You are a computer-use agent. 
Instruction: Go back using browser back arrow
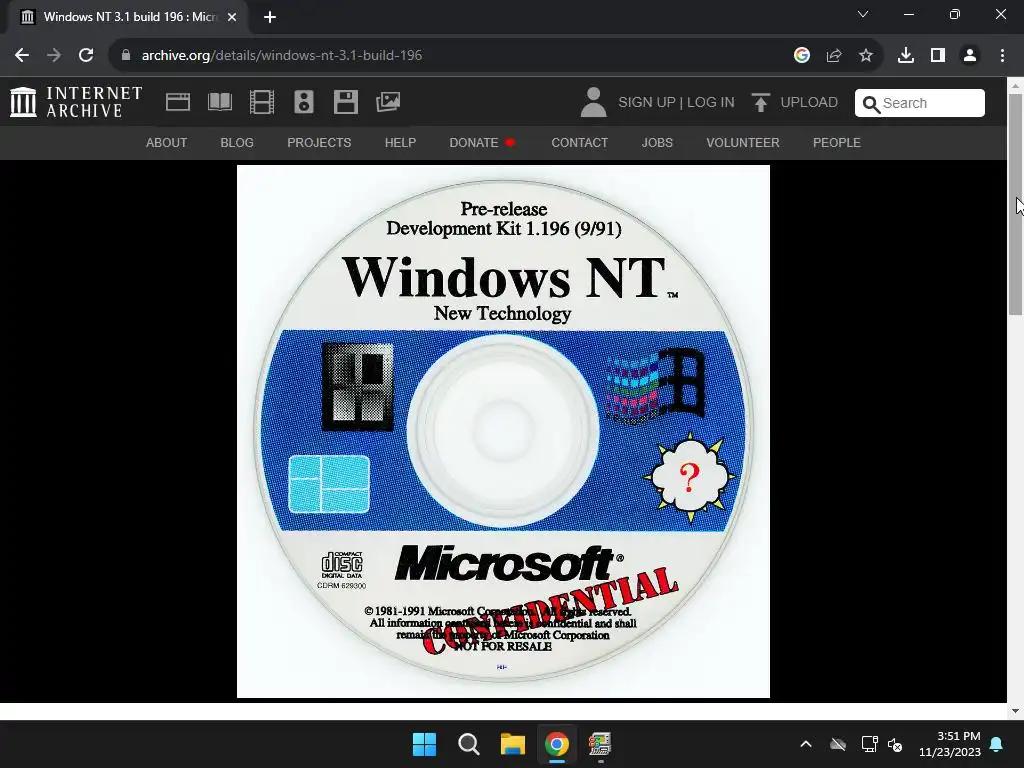click(22, 56)
